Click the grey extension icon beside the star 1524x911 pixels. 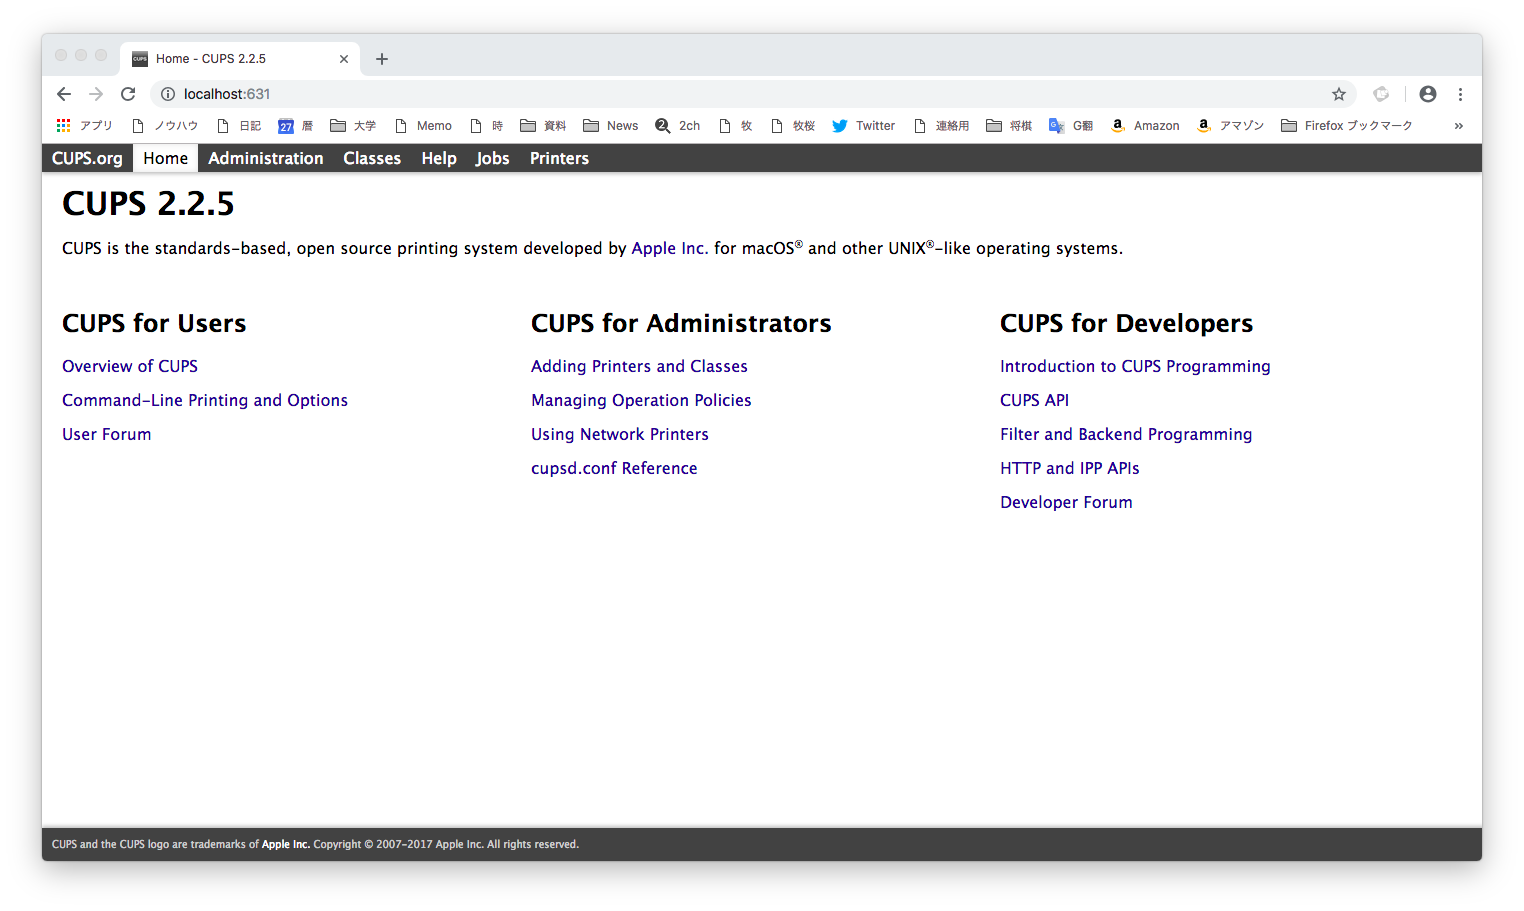[1381, 94]
